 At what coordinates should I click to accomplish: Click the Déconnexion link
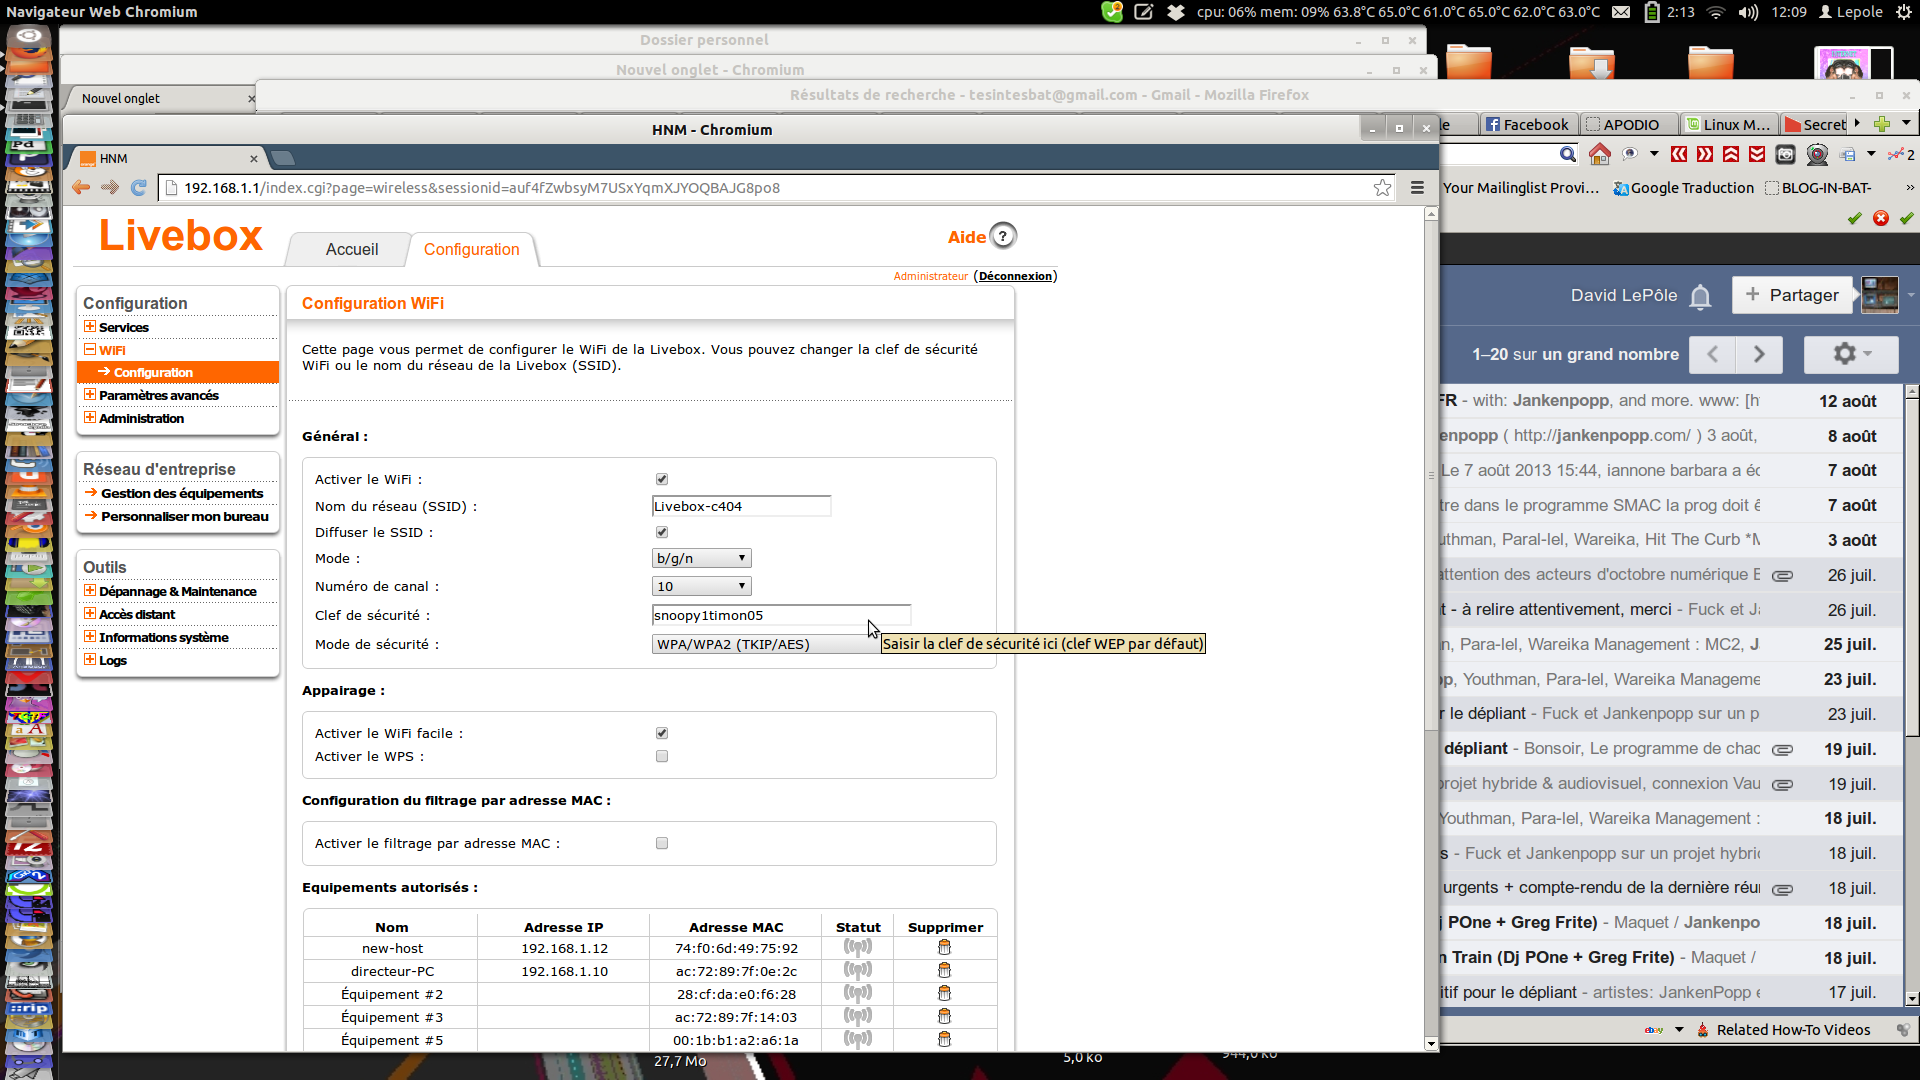click(1015, 276)
